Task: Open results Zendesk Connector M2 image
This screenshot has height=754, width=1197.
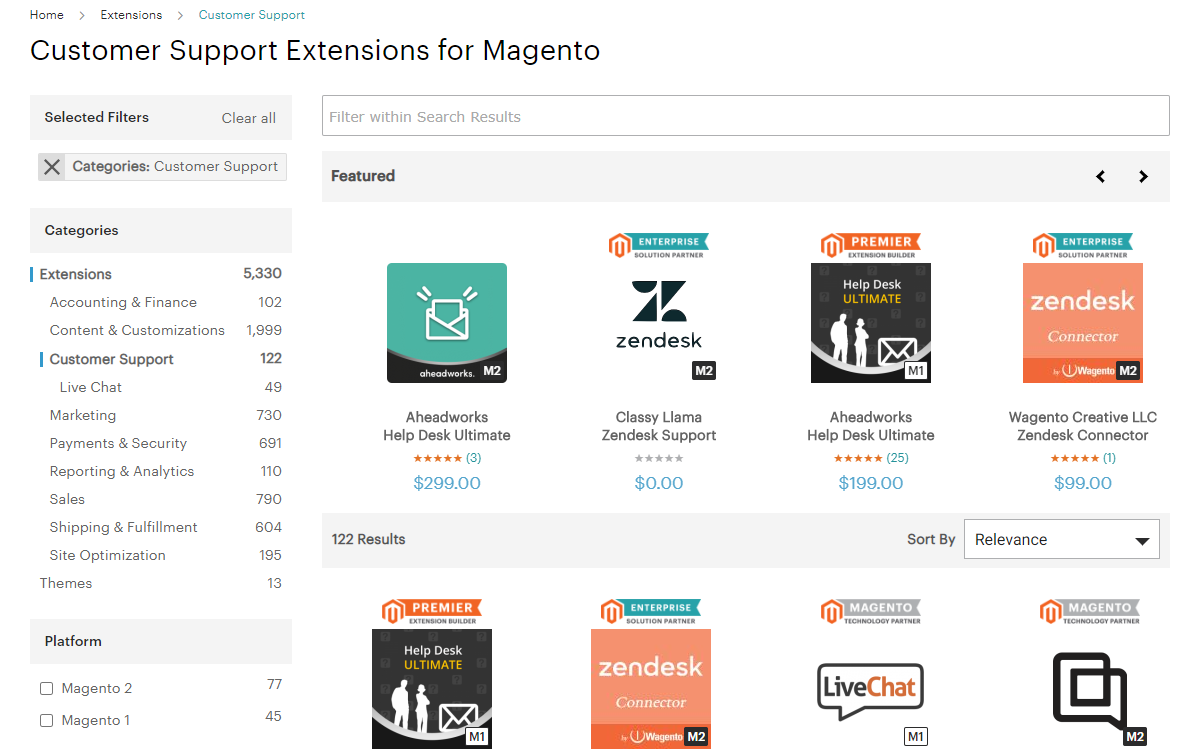Action: tap(651, 689)
